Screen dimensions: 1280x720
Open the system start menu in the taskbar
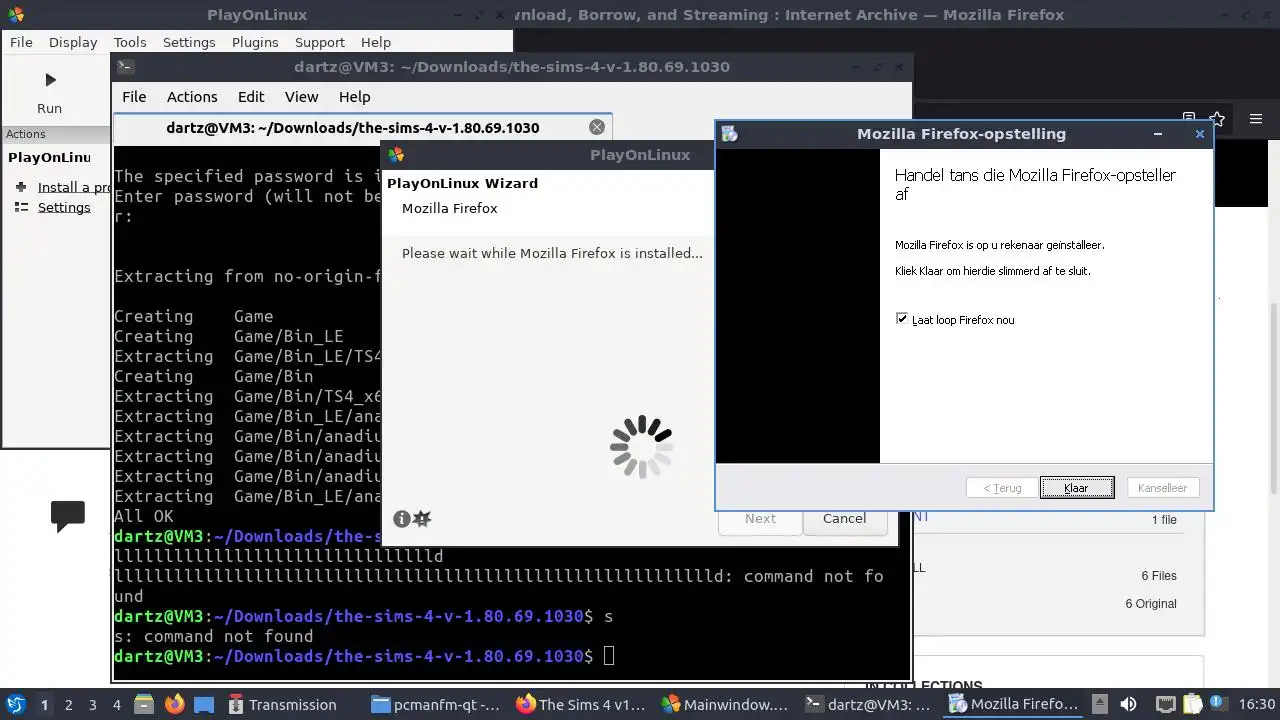15,704
